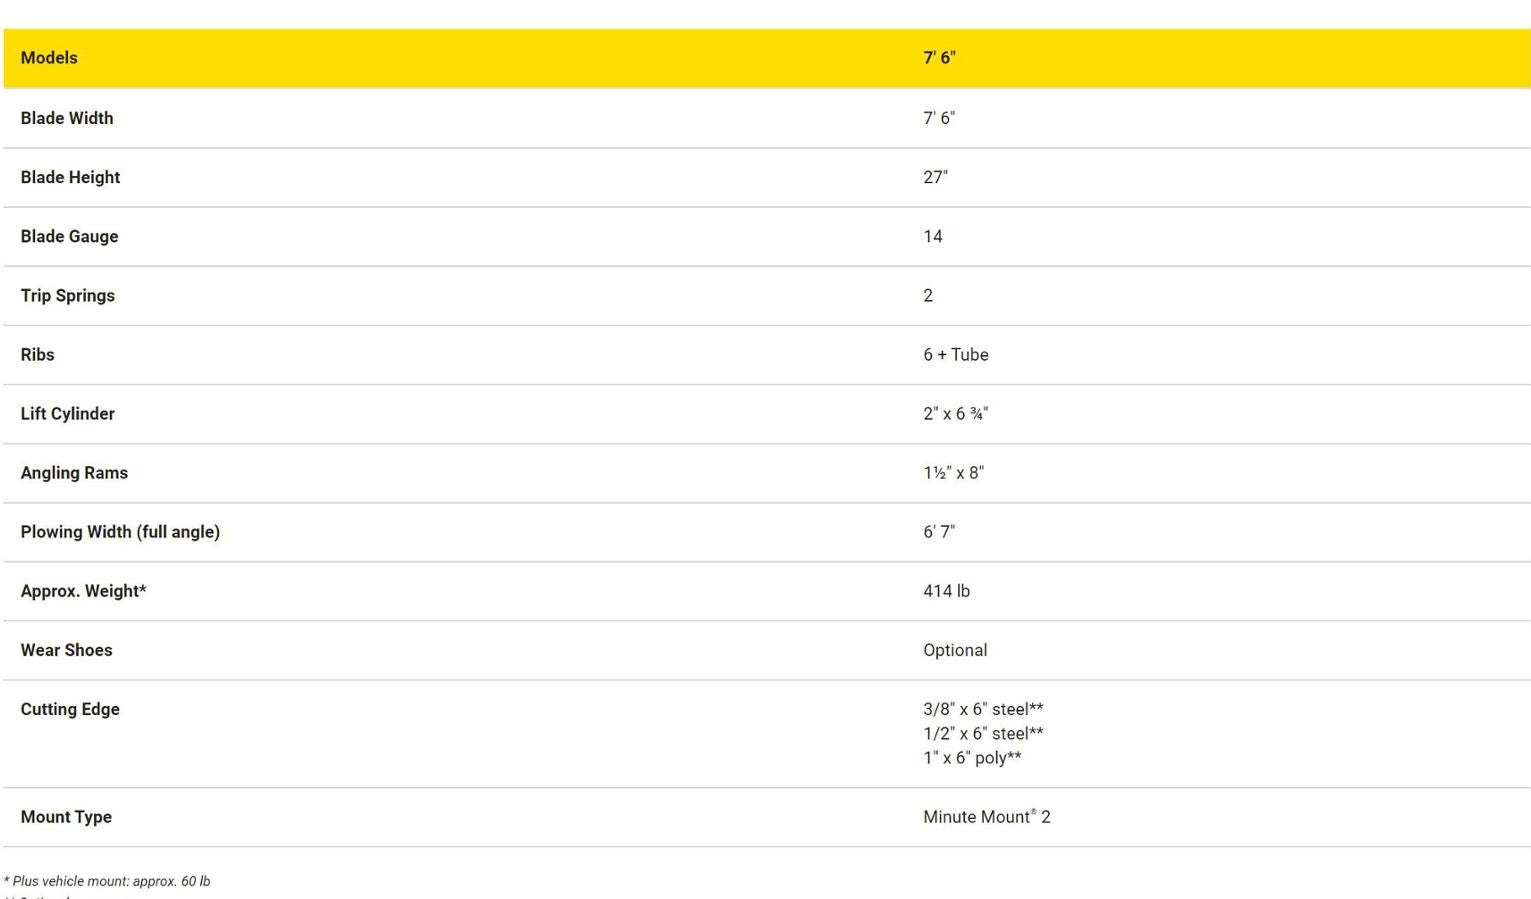Click the Wear Shoes "Optional" value
1531x899 pixels.
click(955, 650)
